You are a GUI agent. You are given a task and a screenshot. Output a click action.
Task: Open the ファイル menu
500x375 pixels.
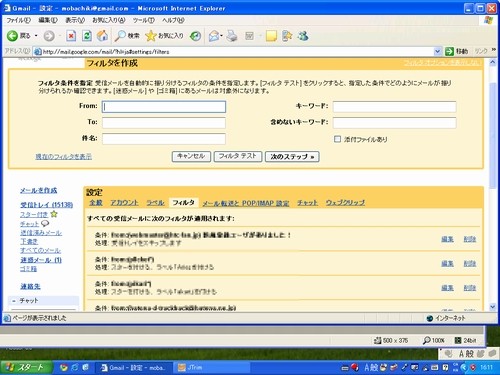[18, 20]
